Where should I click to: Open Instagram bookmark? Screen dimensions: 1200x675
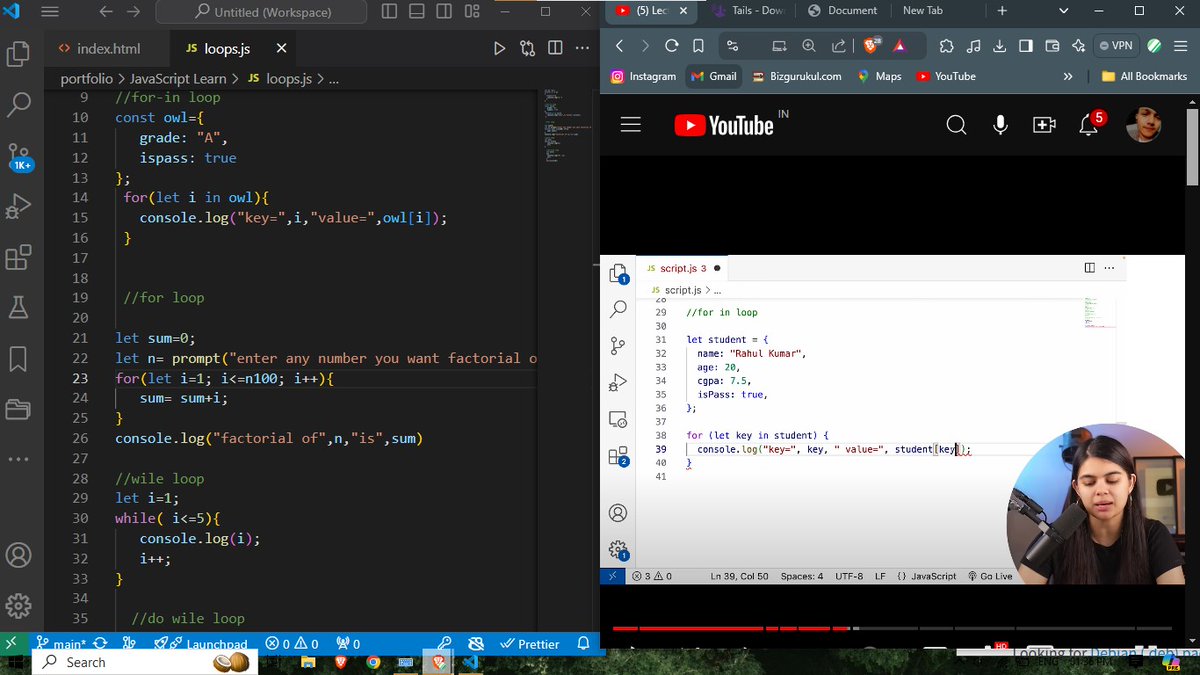click(x=643, y=76)
